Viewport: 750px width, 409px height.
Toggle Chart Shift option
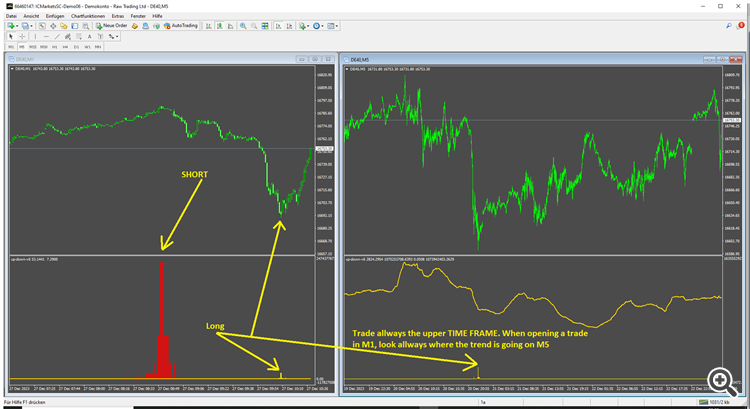(289, 26)
